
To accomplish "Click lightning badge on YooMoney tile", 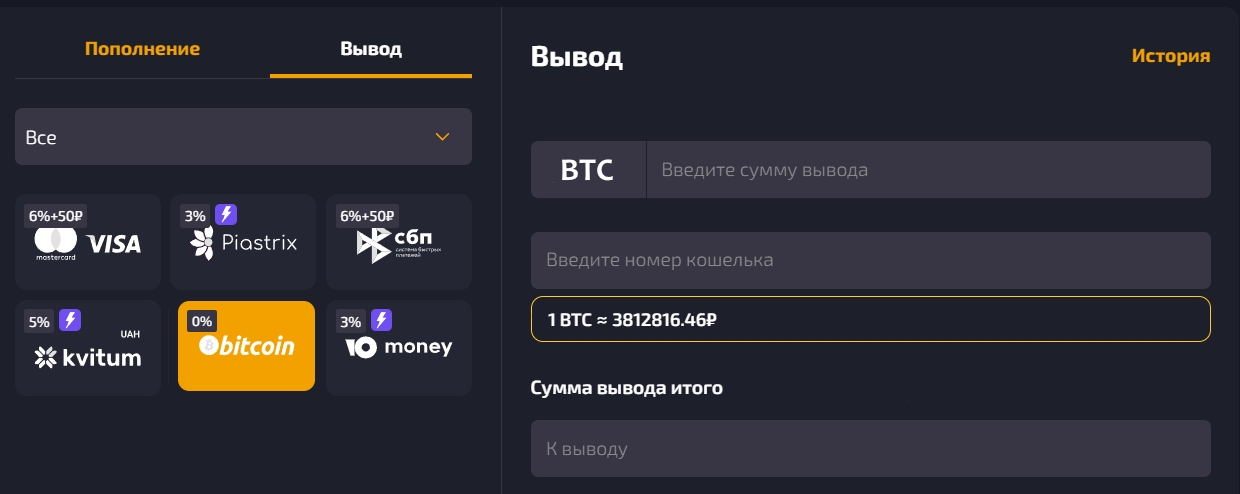I will 382,321.
